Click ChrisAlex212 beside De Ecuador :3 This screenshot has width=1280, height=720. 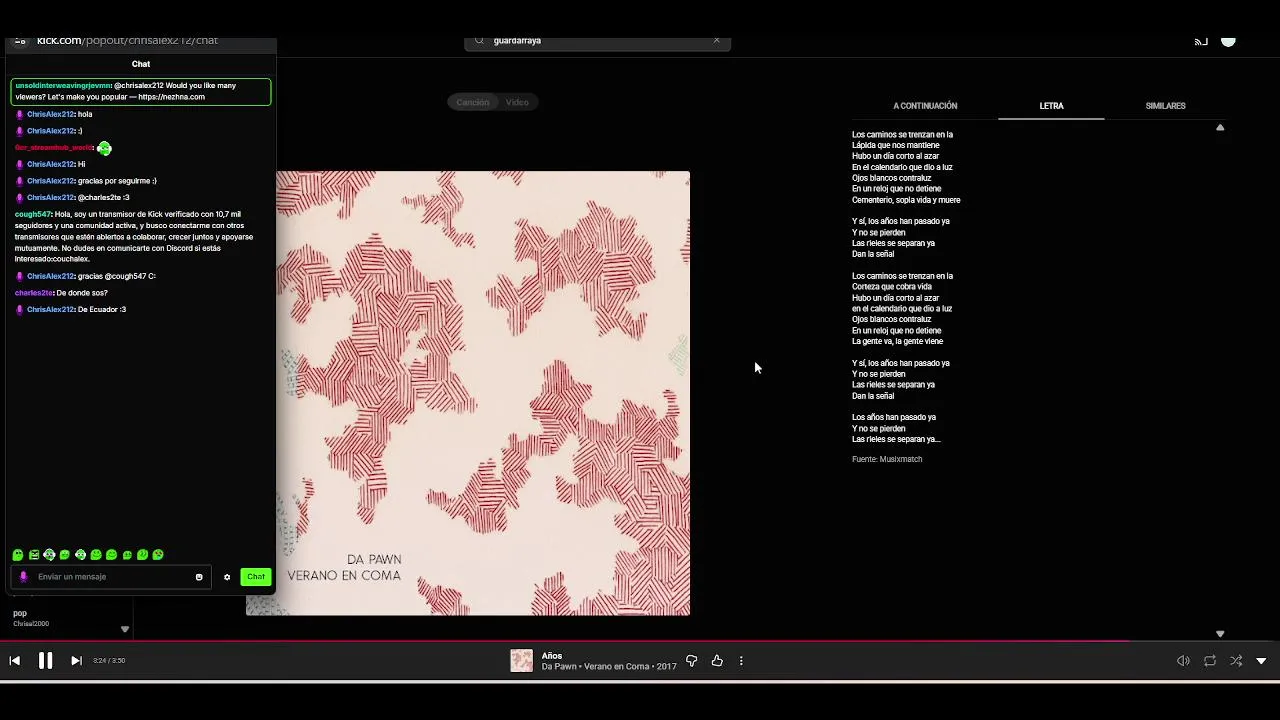coord(51,310)
